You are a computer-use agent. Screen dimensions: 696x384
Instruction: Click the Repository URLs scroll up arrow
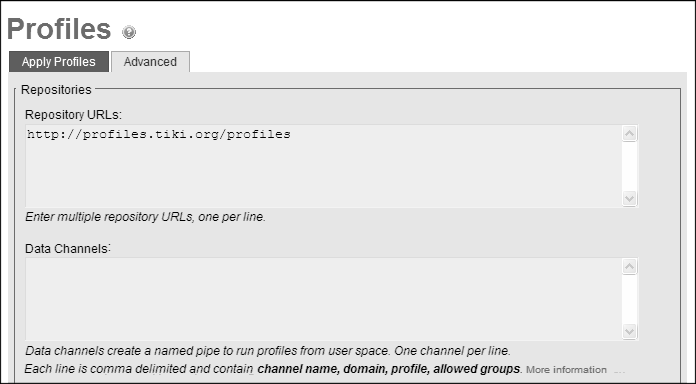point(629,134)
